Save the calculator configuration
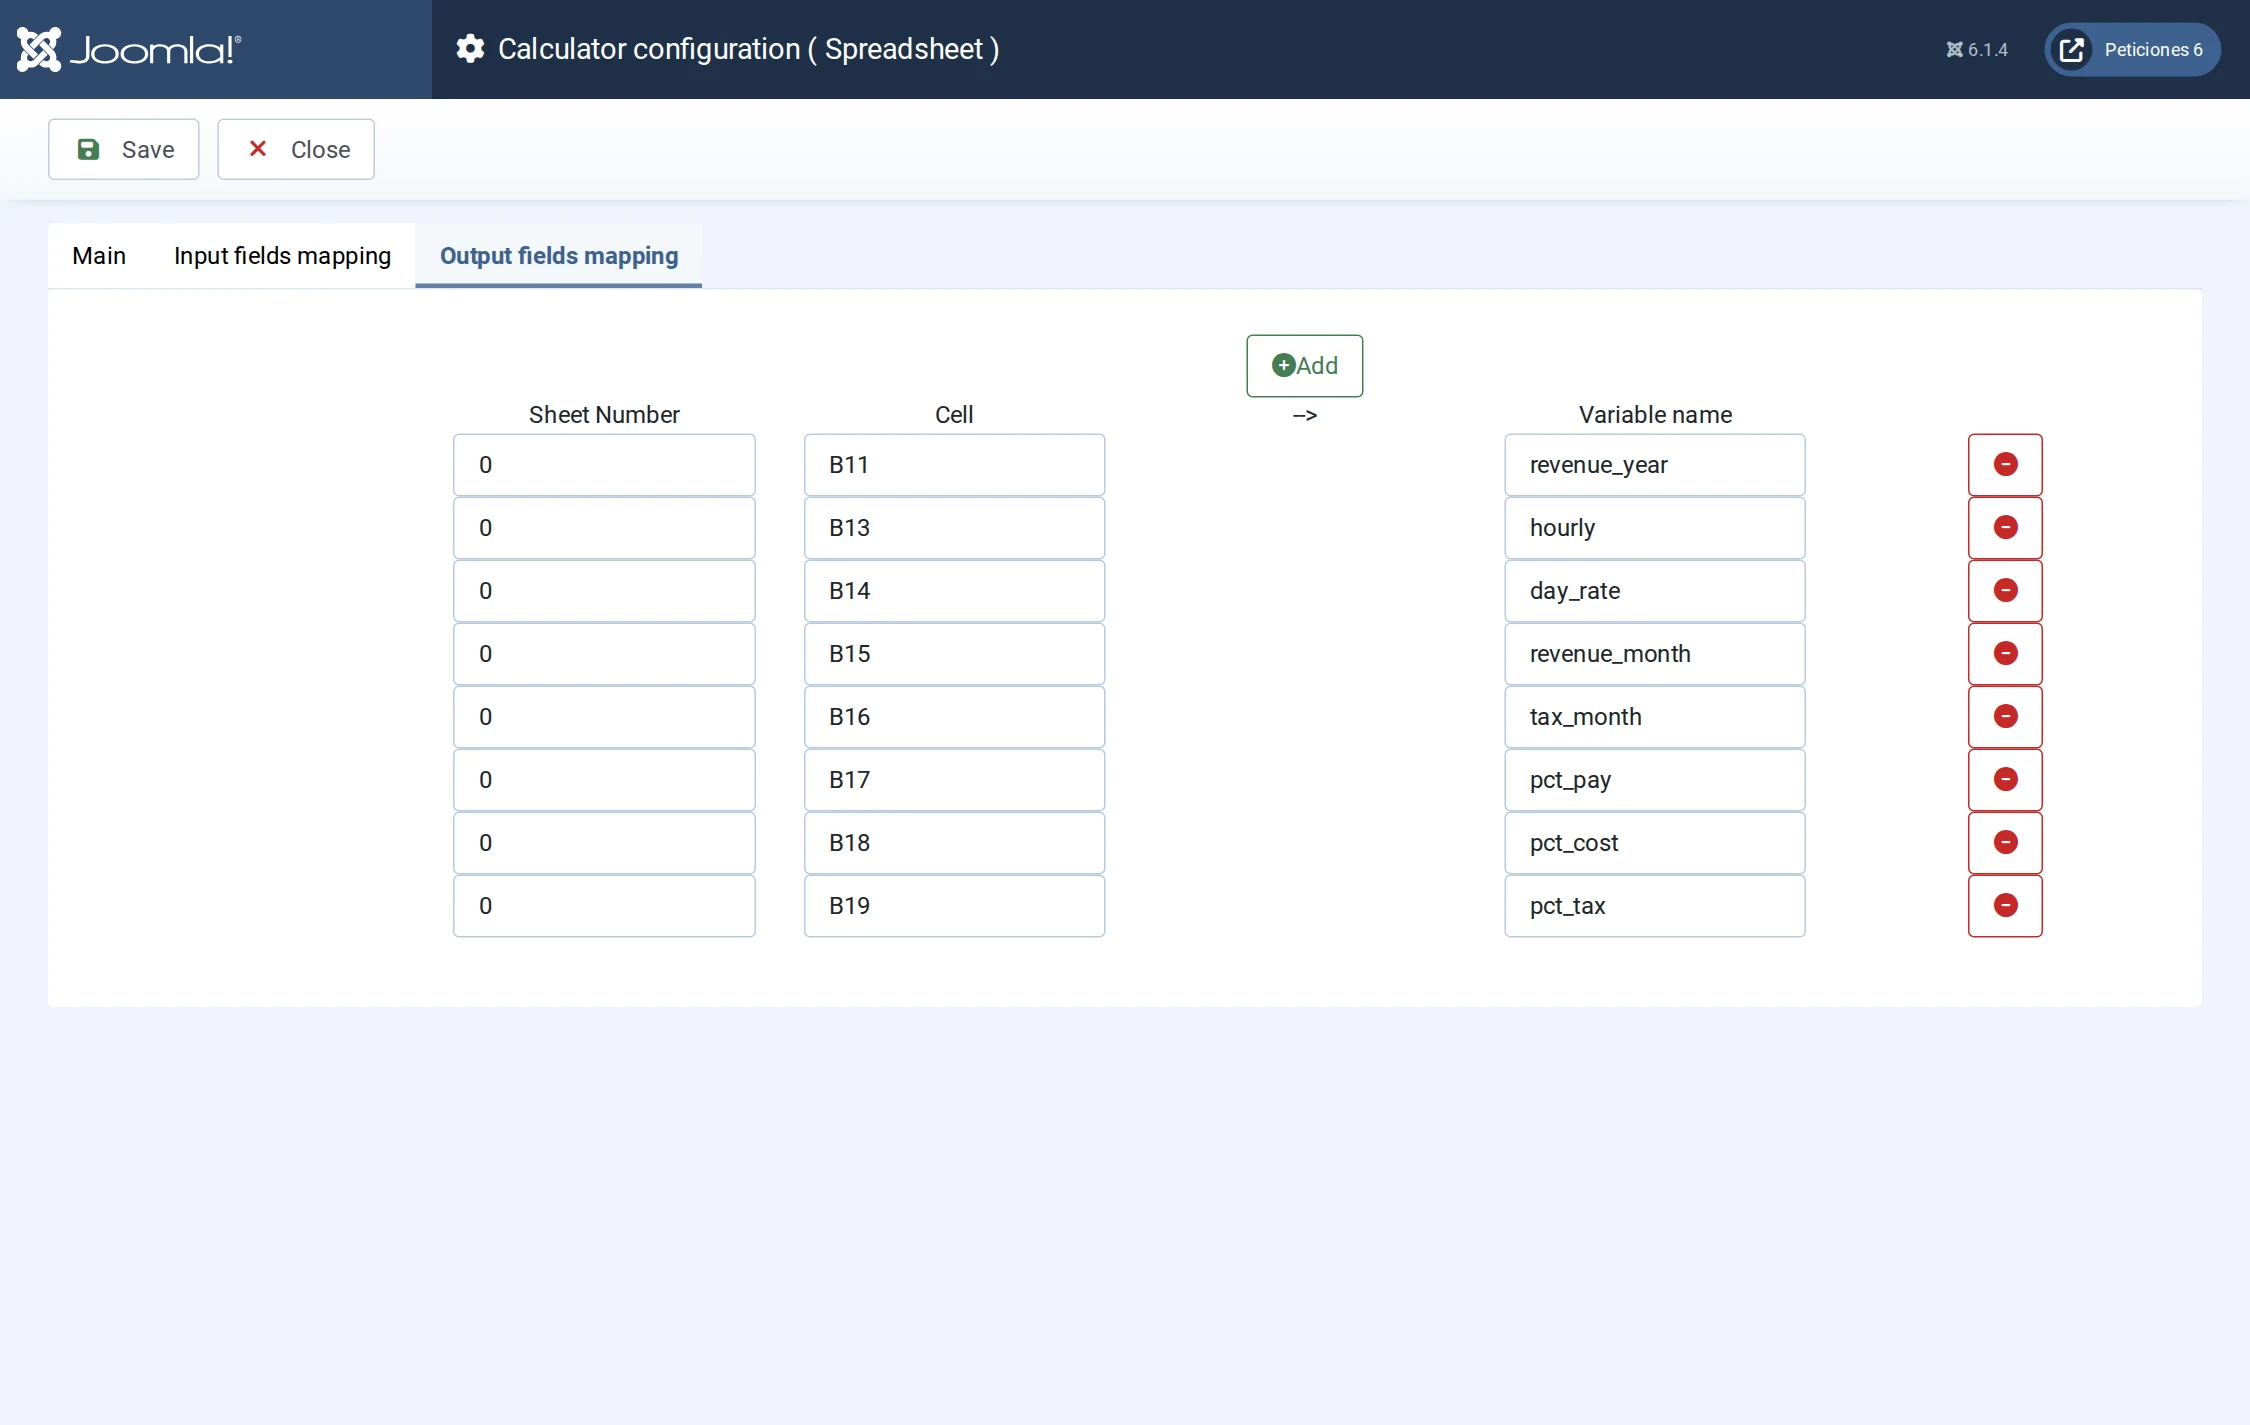This screenshot has width=2250, height=1425. coord(124,149)
